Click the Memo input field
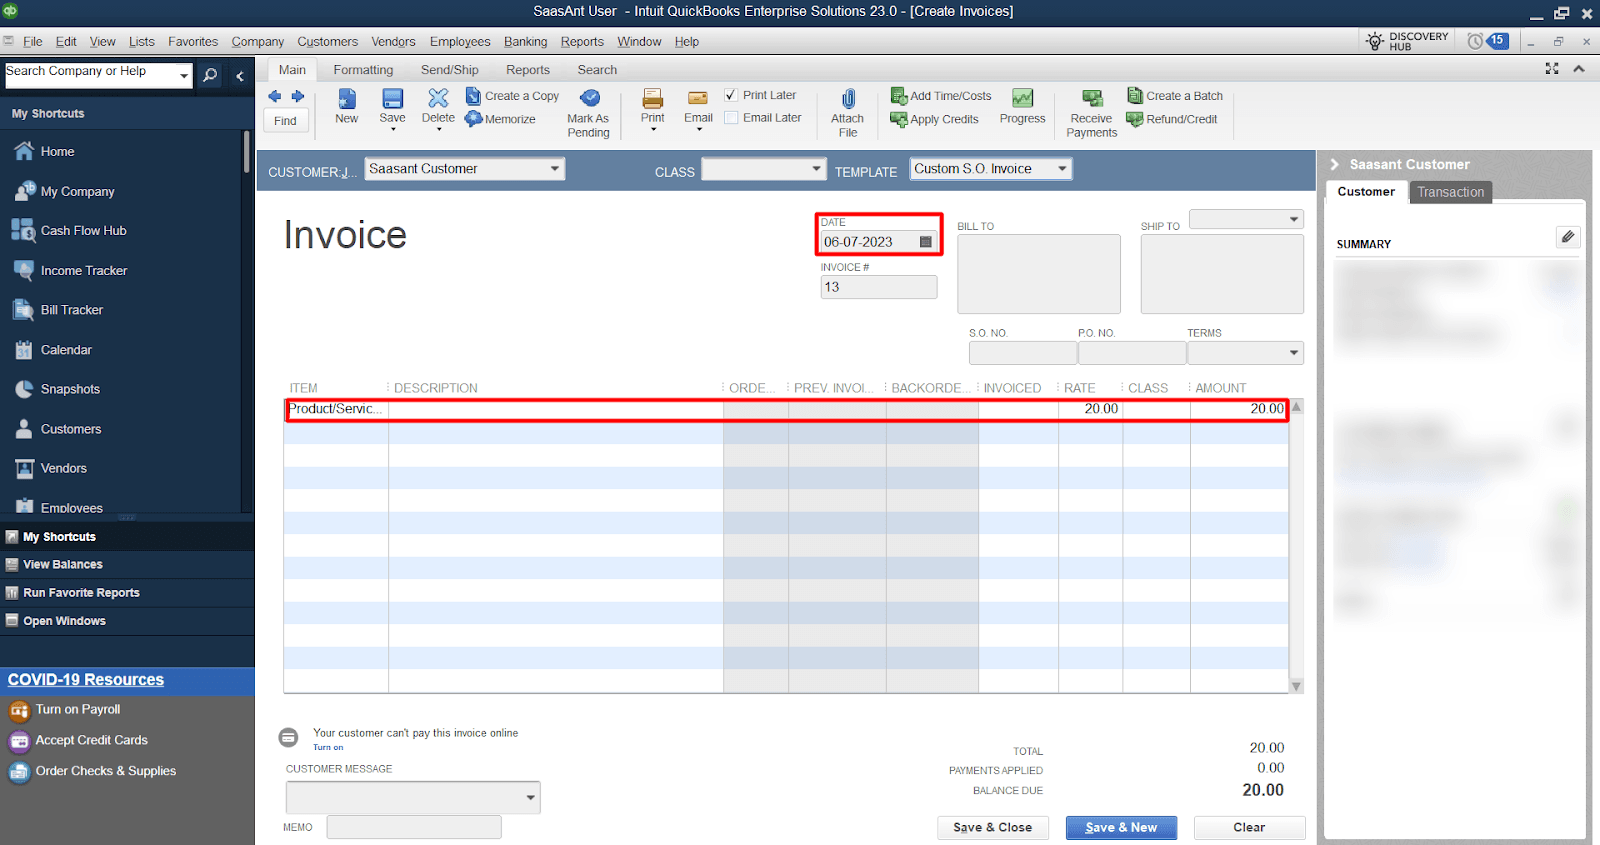The width and height of the screenshot is (1600, 845). click(414, 827)
